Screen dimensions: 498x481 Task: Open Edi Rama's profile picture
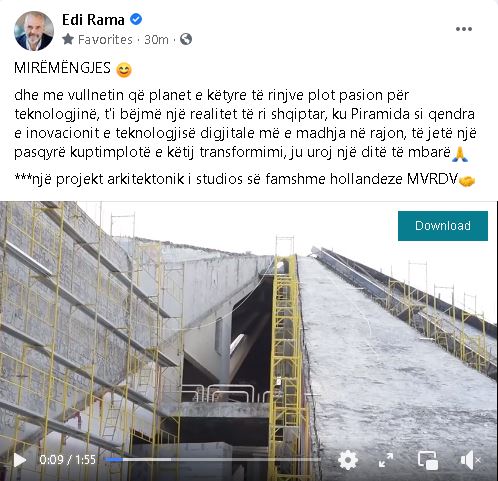tap(34, 31)
